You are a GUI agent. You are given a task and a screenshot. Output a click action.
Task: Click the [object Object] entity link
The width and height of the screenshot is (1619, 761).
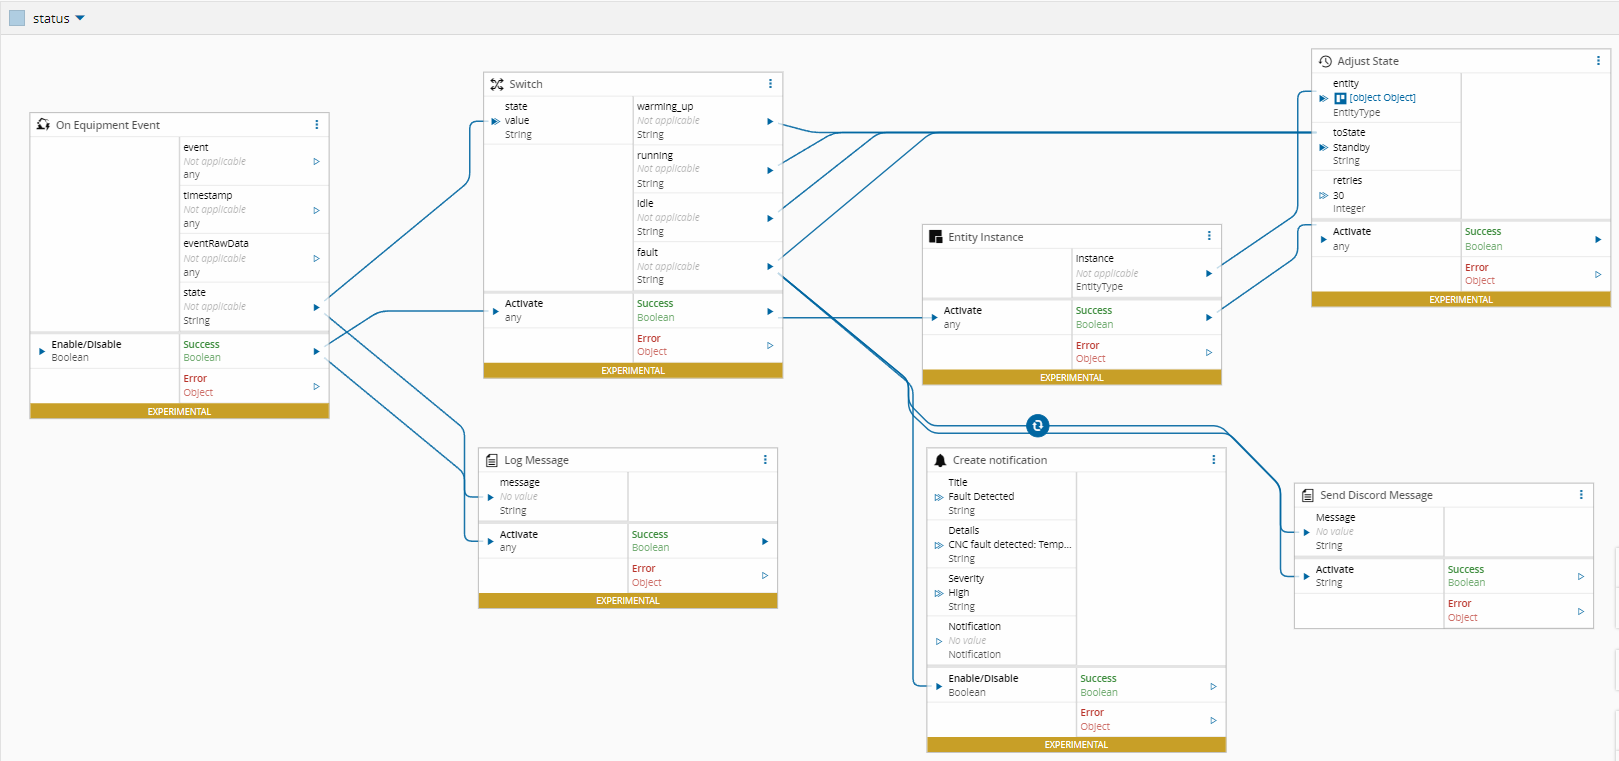[1381, 98]
